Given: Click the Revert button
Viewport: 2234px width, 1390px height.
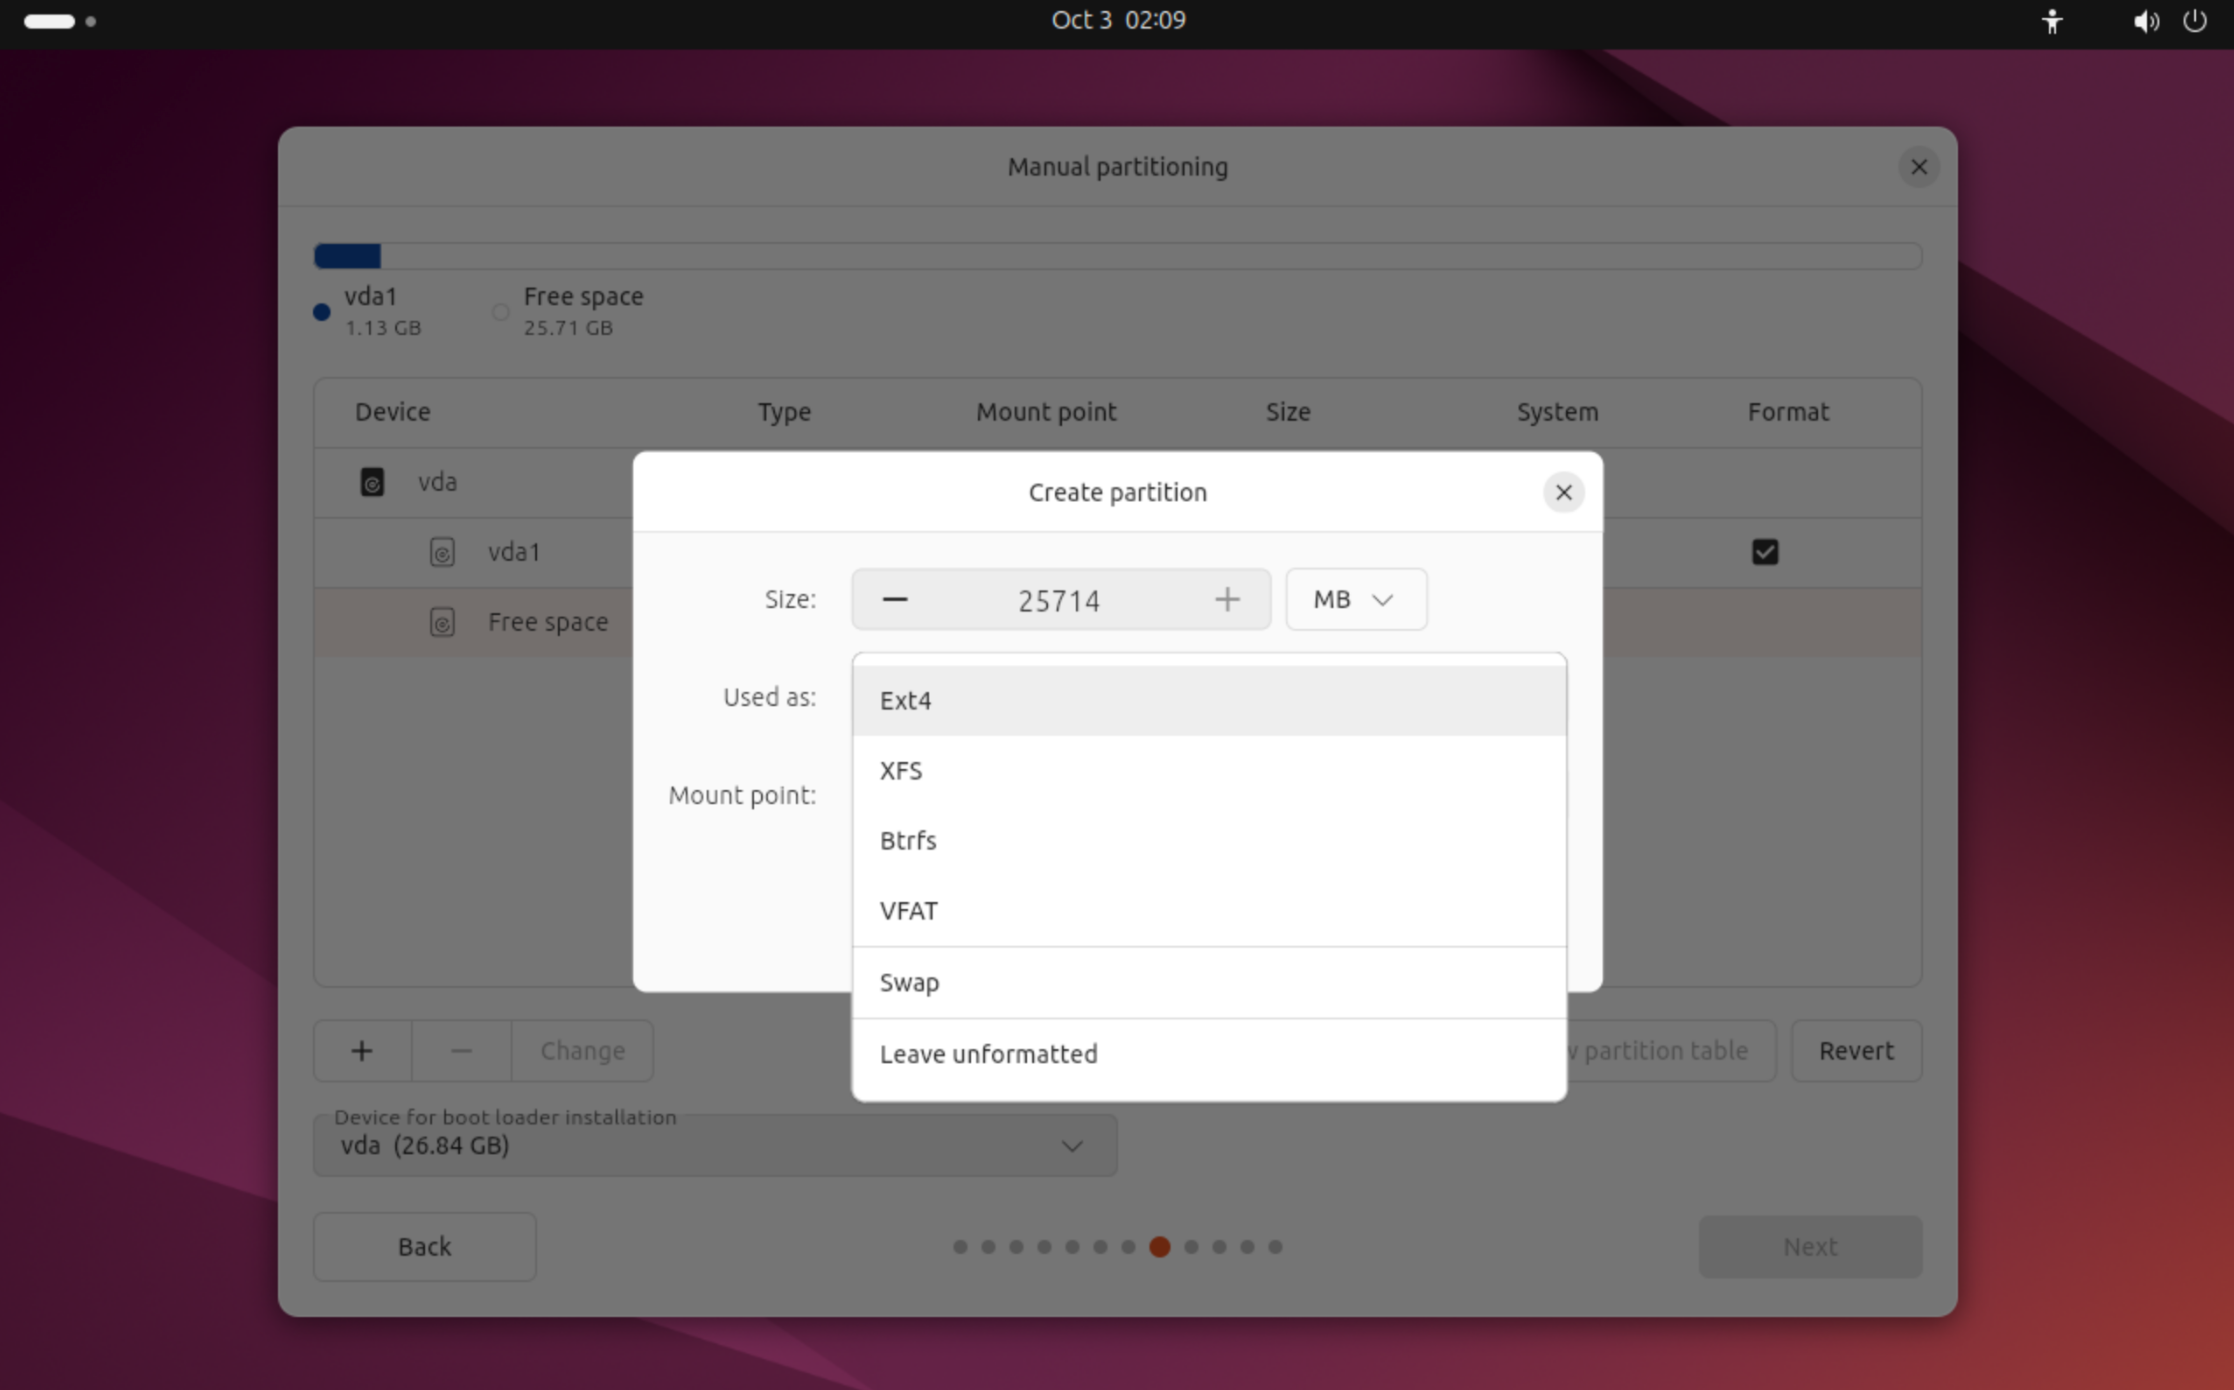Looking at the screenshot, I should tap(1856, 1051).
